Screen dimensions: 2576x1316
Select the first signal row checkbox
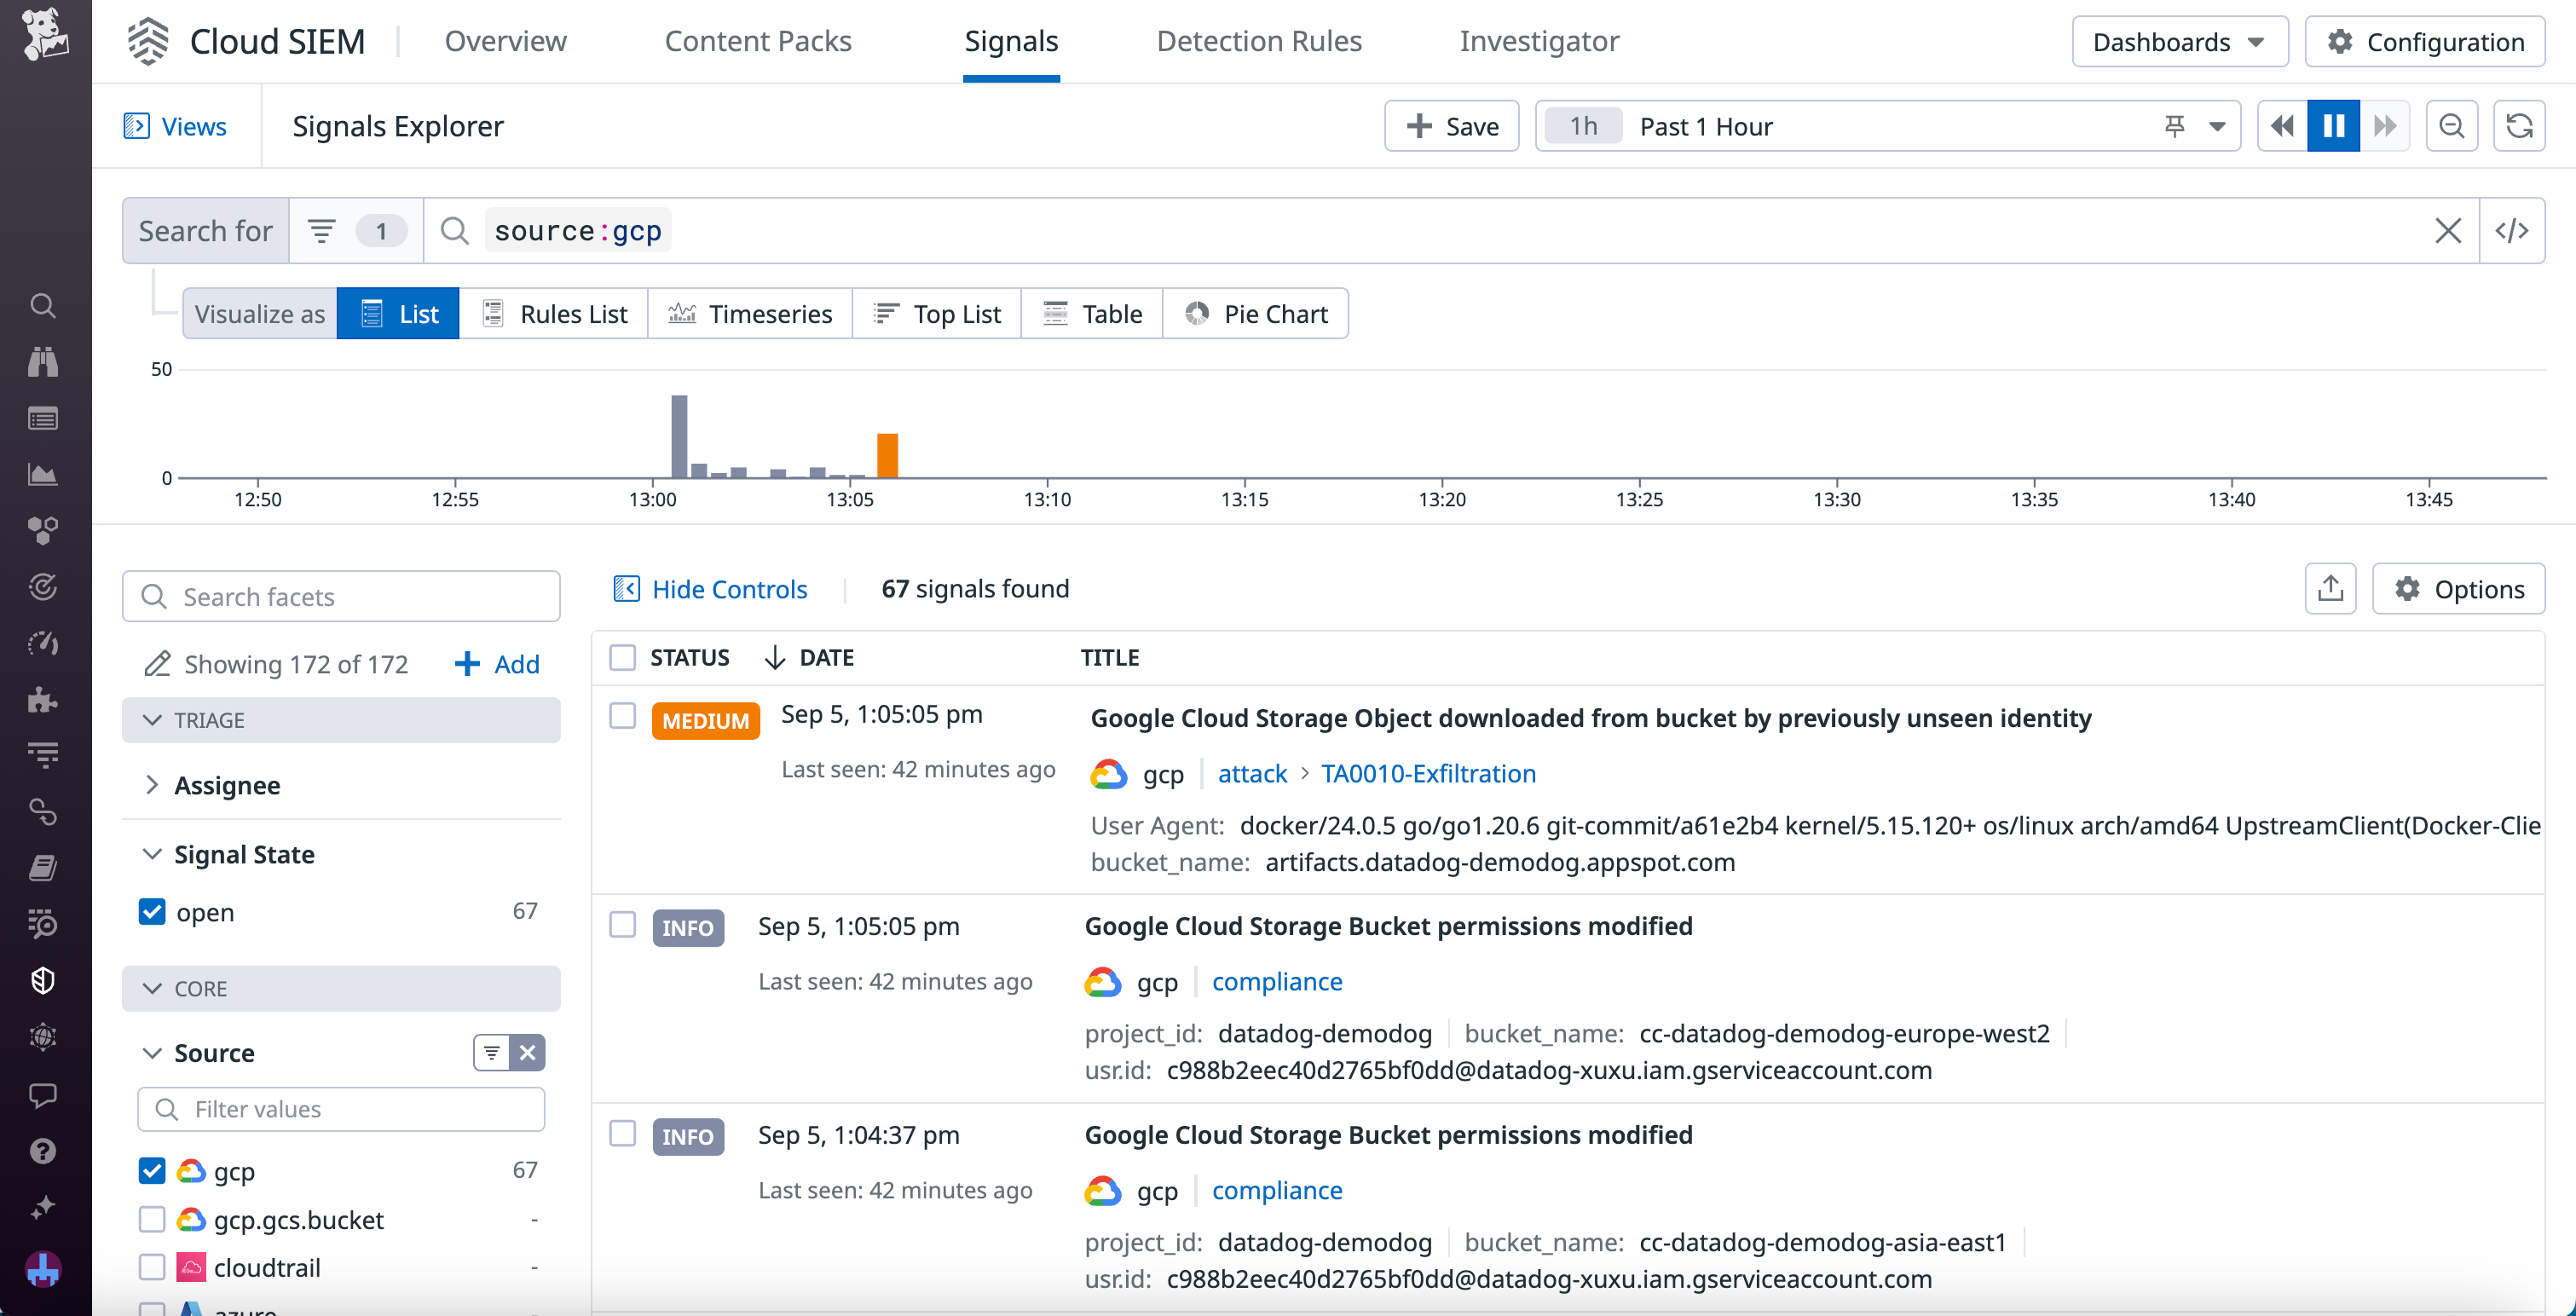coord(622,716)
